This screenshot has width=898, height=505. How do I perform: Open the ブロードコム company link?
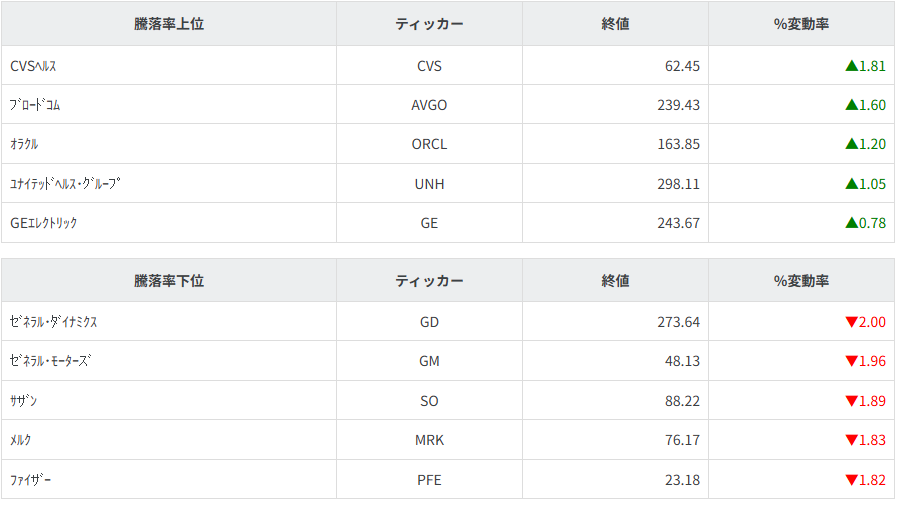click(x=35, y=105)
